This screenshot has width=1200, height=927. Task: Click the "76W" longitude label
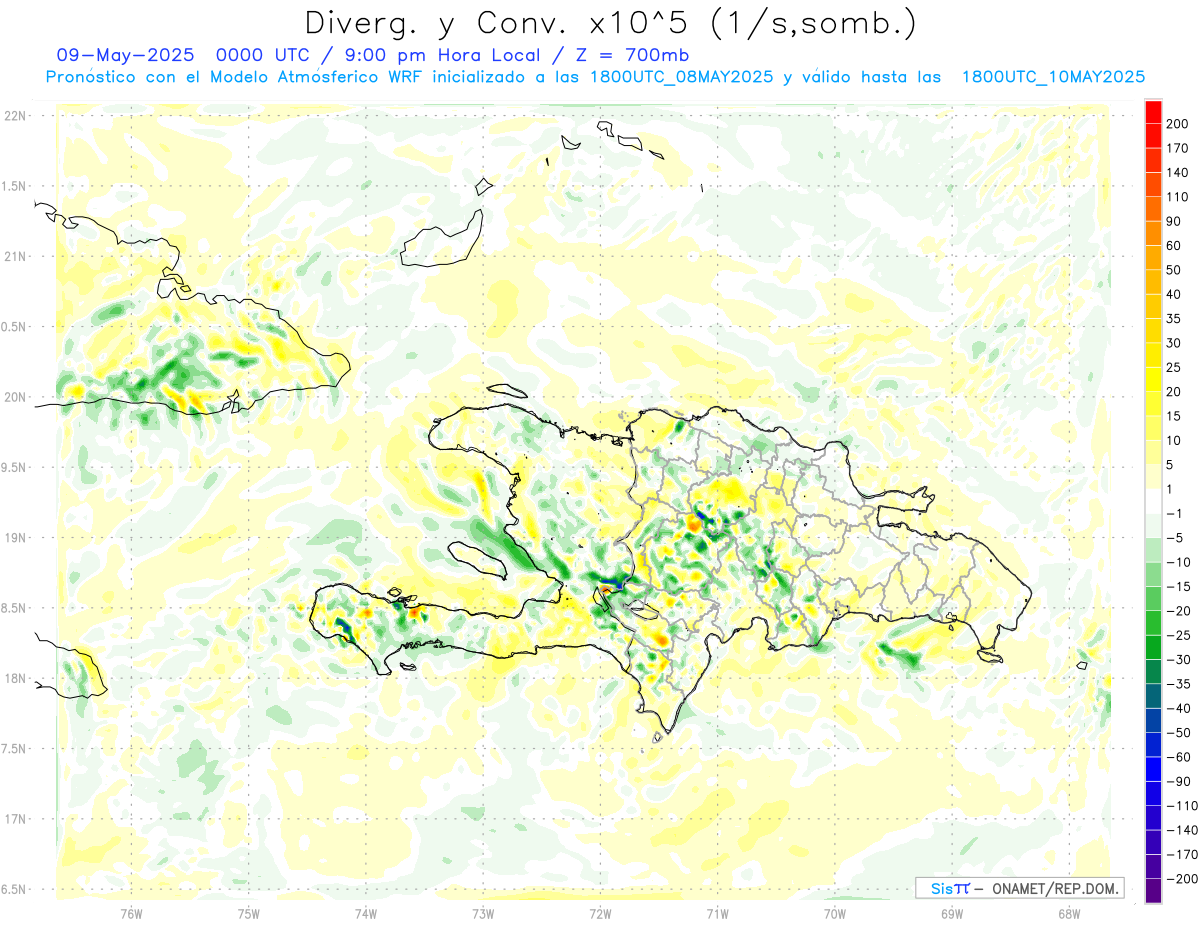click(x=131, y=913)
